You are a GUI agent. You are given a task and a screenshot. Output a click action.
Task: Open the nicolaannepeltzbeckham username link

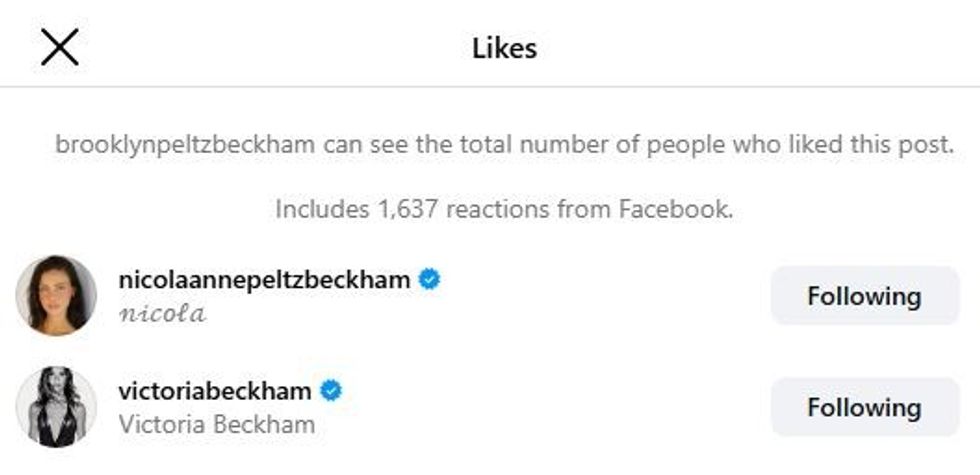[x=264, y=280]
